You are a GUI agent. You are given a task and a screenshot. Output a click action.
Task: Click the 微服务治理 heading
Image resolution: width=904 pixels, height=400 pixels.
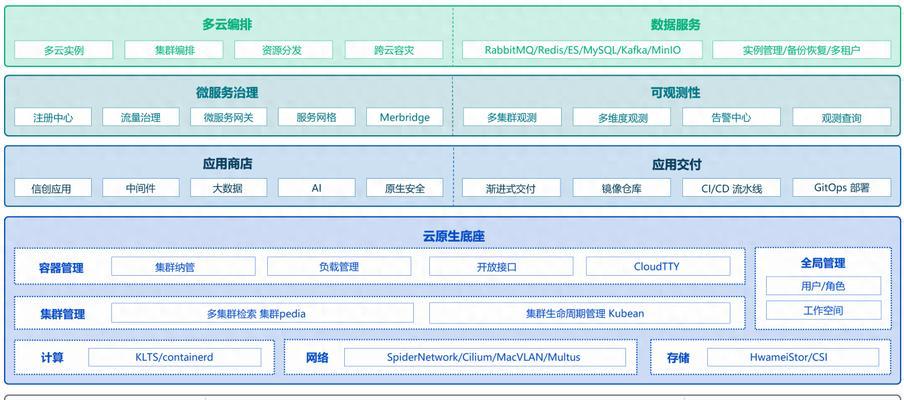pyautogui.click(x=227, y=92)
